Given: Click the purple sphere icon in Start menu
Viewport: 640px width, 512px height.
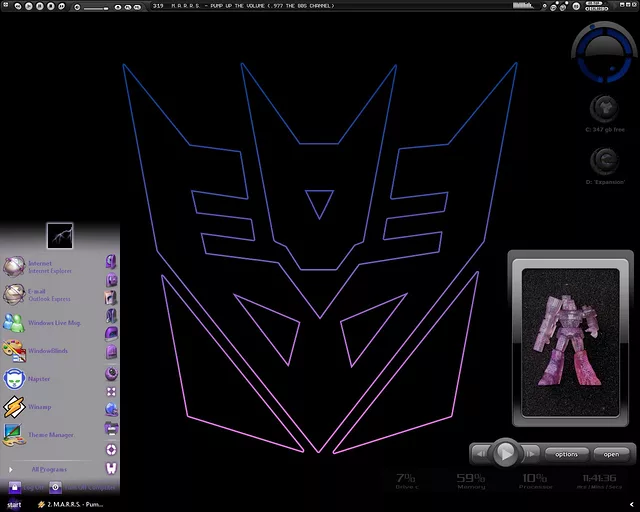Looking at the screenshot, I should (111, 373).
